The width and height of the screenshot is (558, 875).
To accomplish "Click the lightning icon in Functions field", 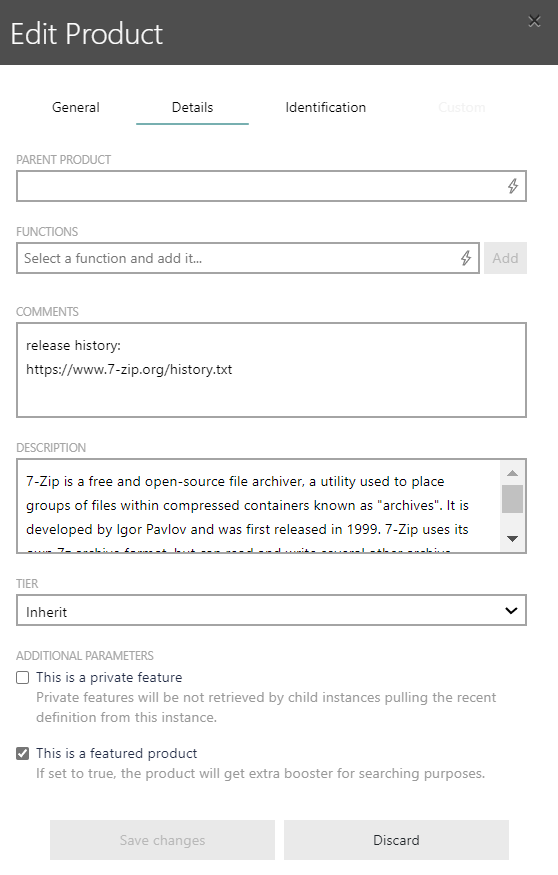I will (466, 258).
